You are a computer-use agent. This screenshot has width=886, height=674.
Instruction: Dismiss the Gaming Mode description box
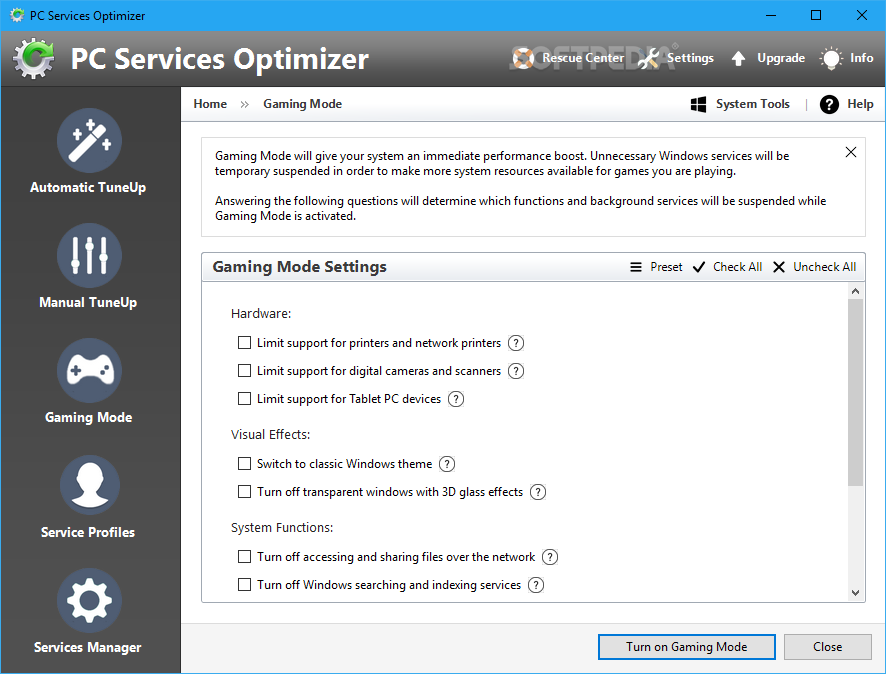tap(850, 152)
